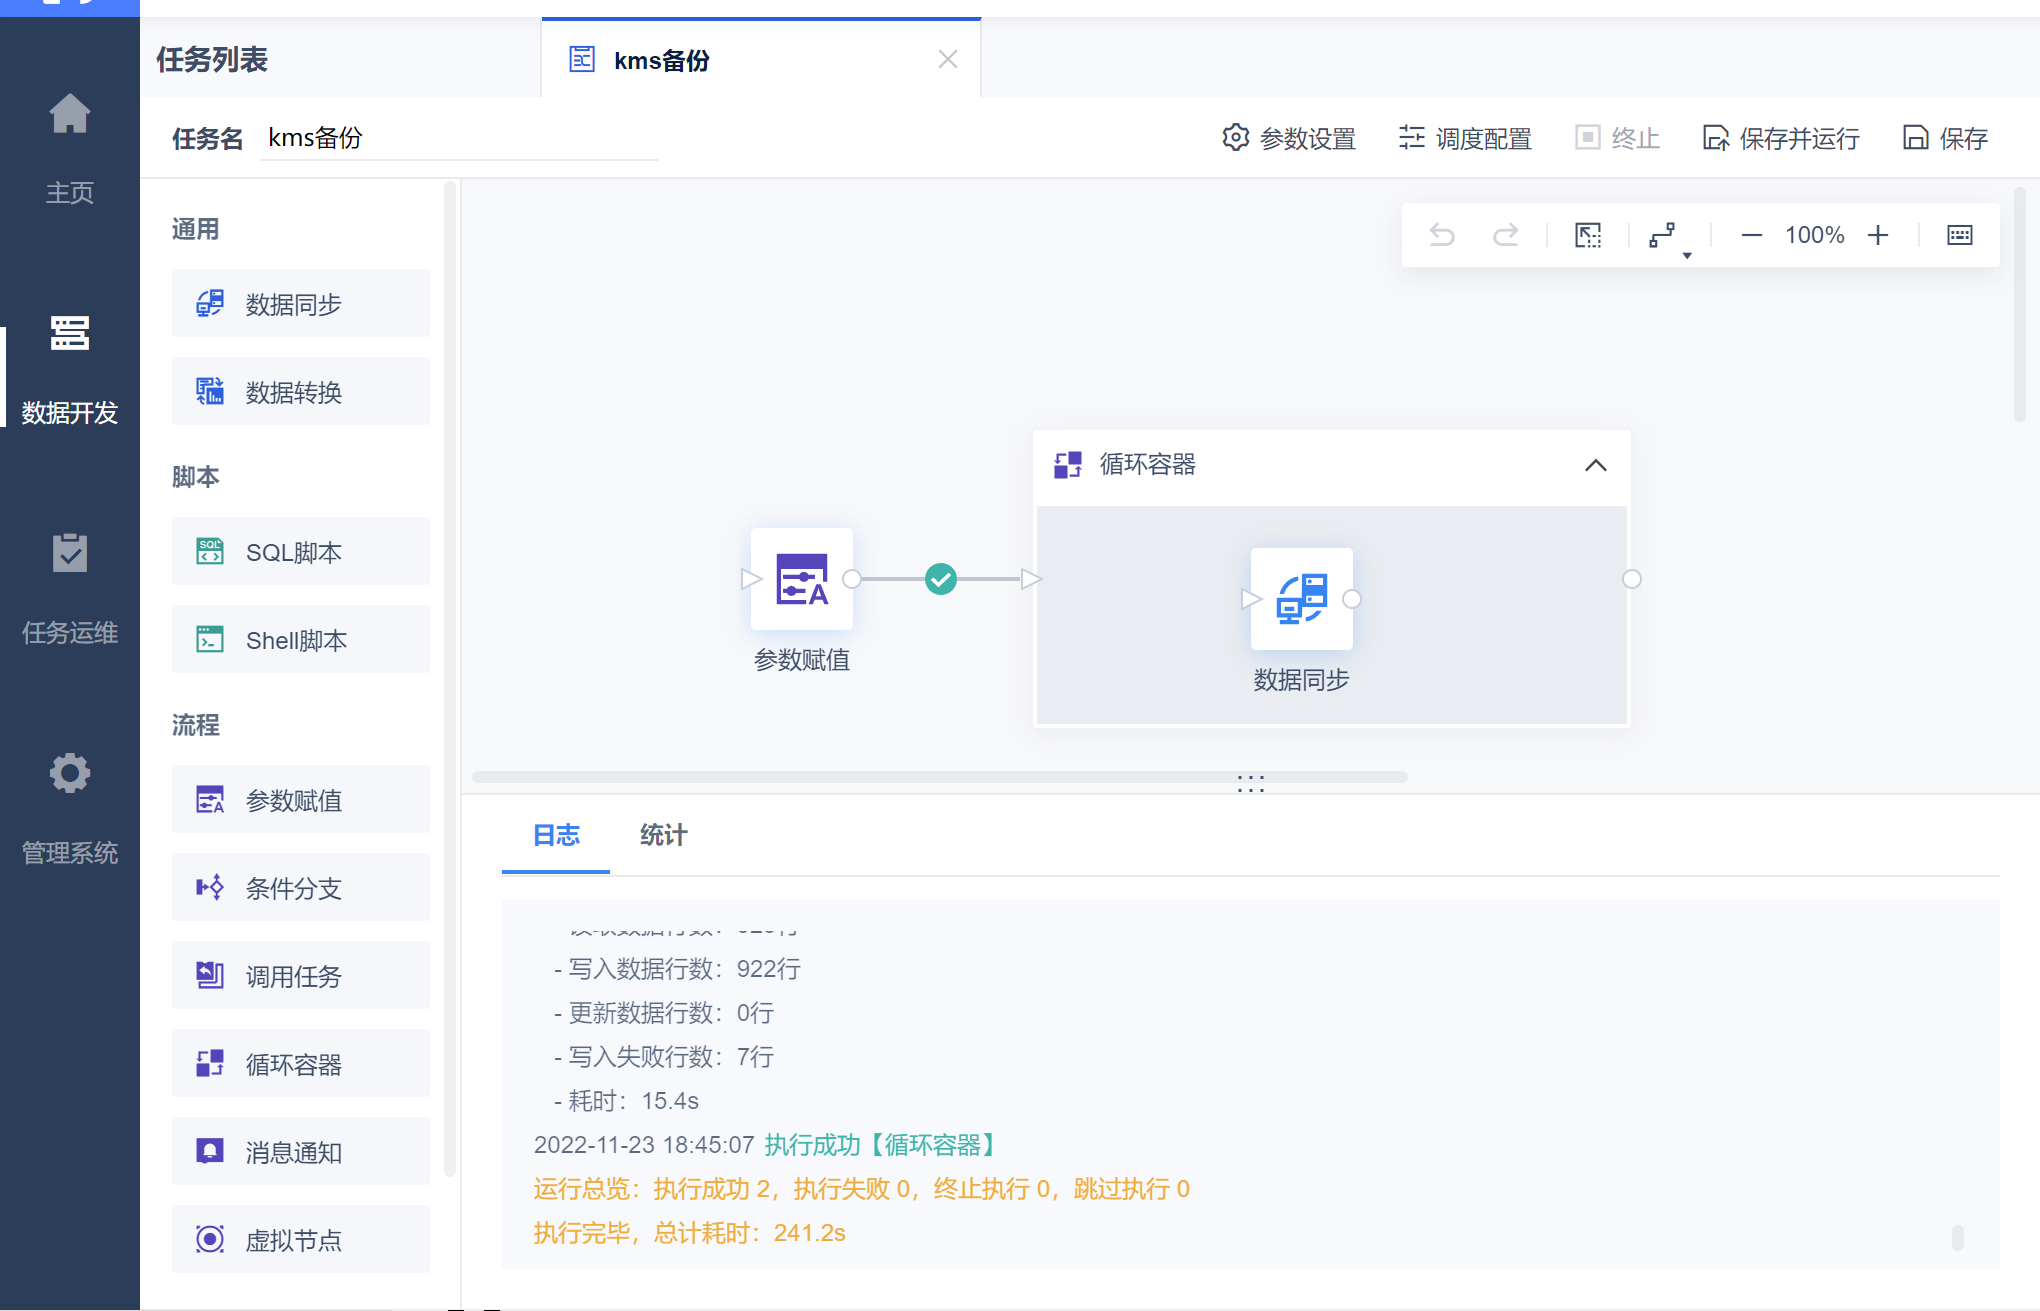
Task: Open 调度配置 scheduling options
Action: click(x=1465, y=138)
